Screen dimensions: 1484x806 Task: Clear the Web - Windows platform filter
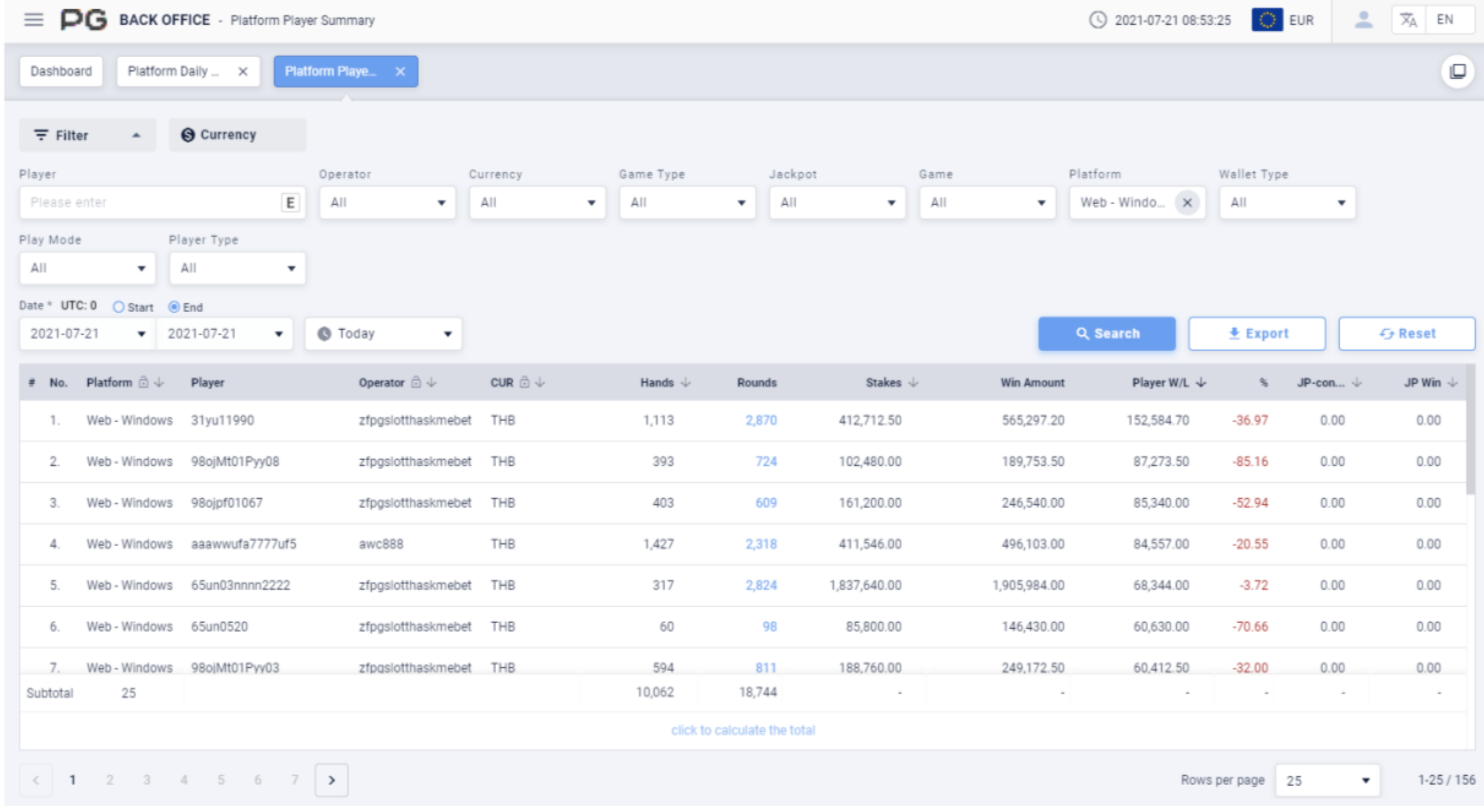[x=1187, y=202]
